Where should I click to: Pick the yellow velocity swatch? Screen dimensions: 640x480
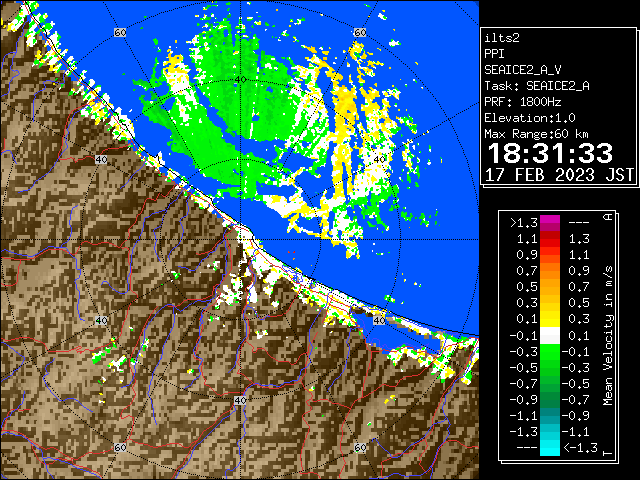(550, 319)
